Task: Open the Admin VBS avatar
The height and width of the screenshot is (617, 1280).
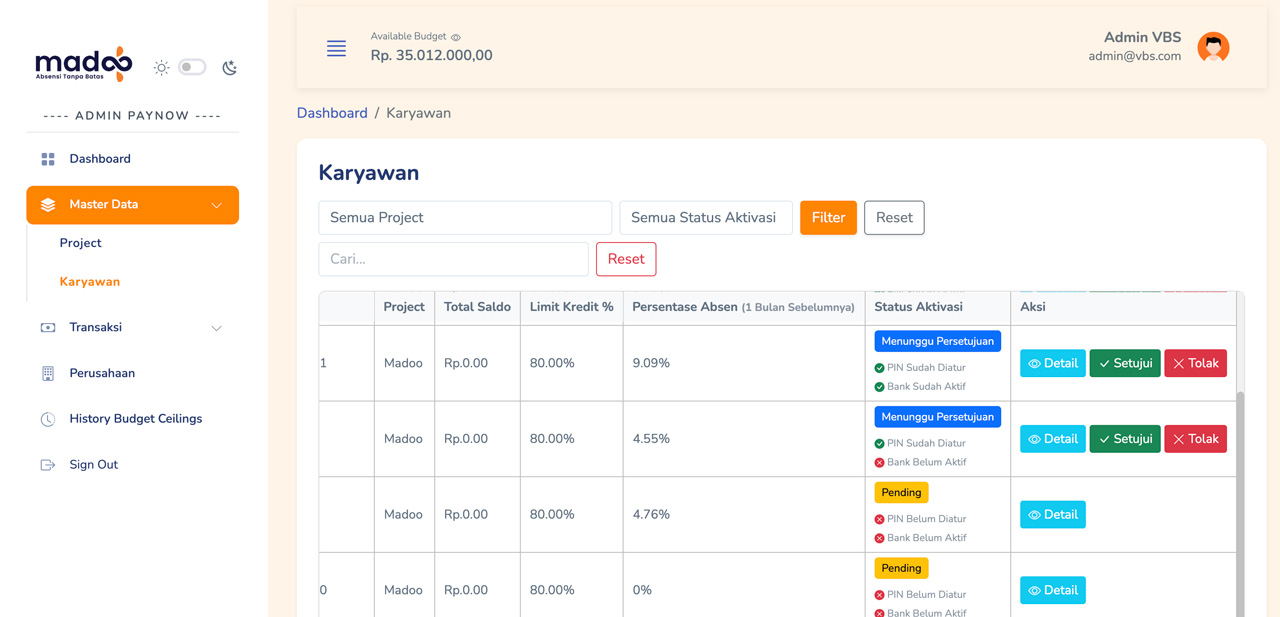Action: coord(1213,47)
